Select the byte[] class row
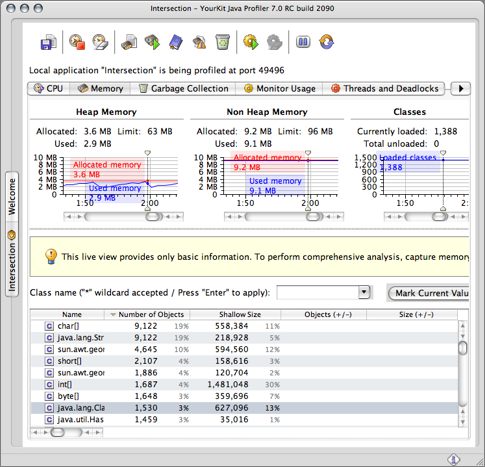485x467 pixels. coord(244,396)
